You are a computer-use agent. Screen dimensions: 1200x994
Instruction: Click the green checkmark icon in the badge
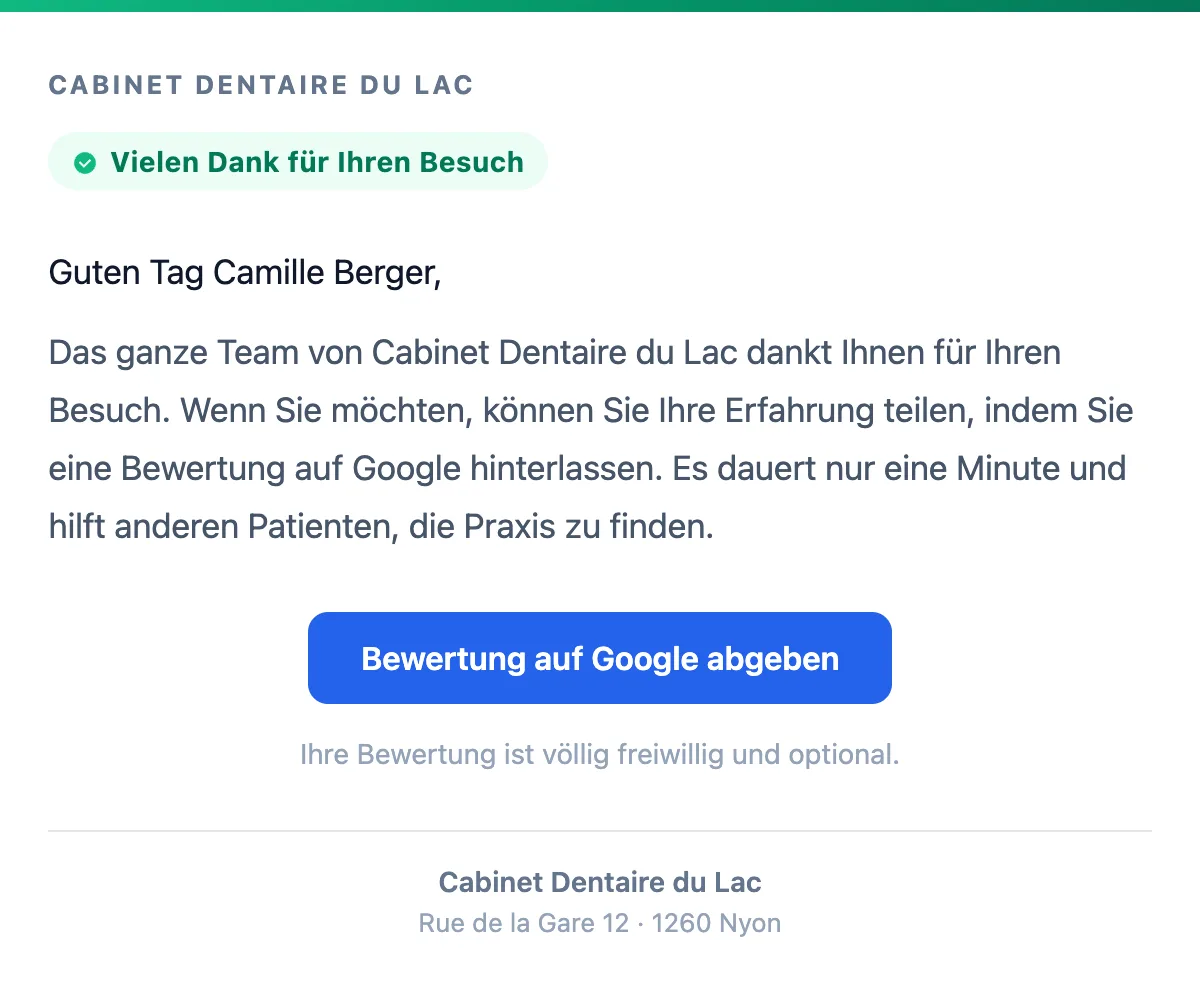pos(86,162)
